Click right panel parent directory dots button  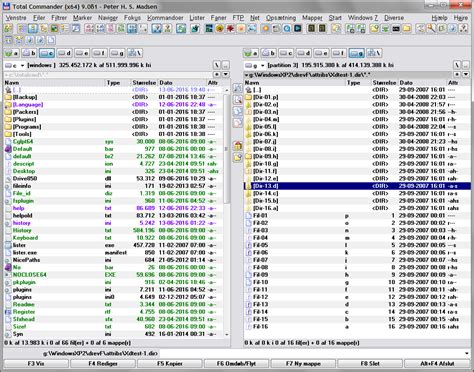click(x=466, y=65)
